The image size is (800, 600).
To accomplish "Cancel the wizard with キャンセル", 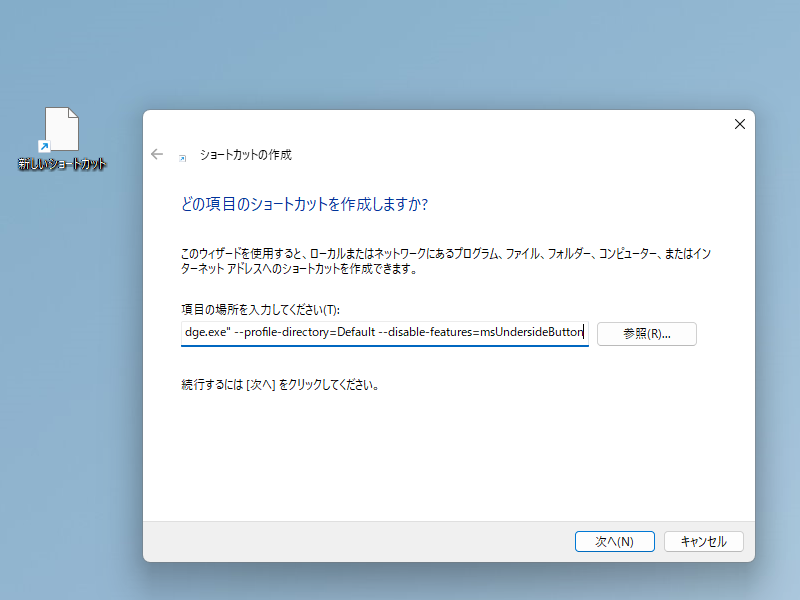I will [x=703, y=541].
